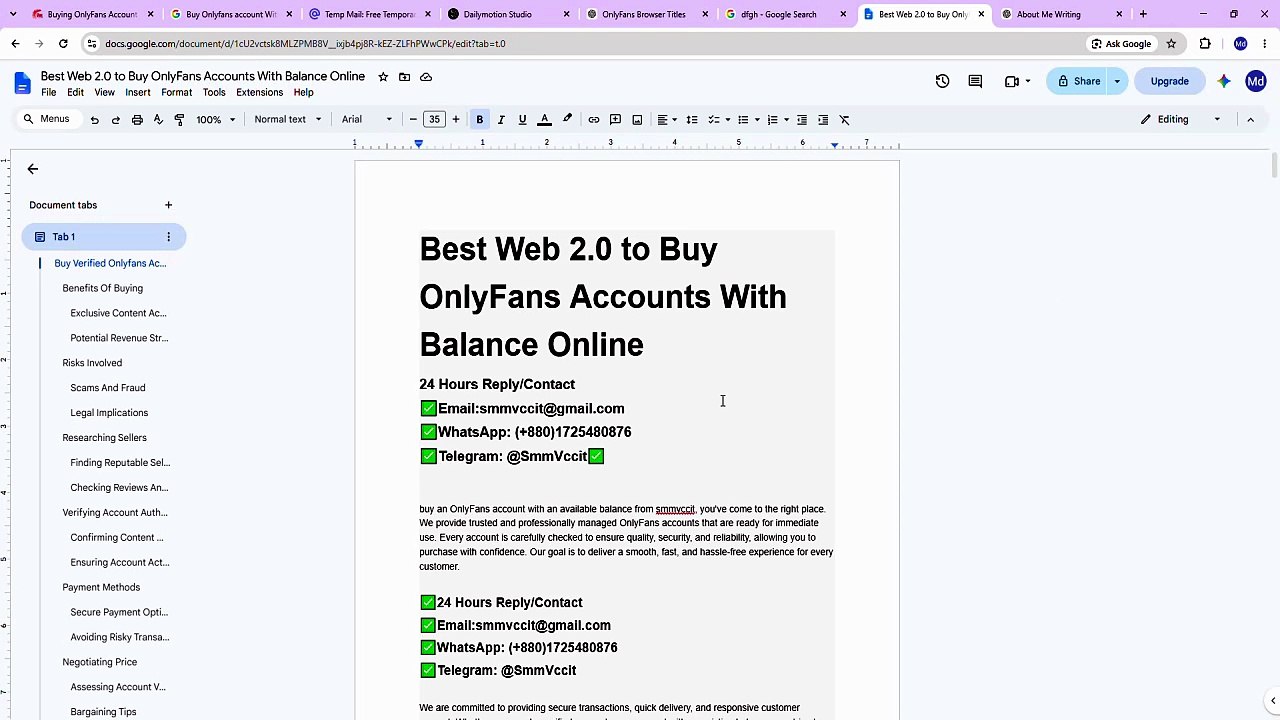
Task: Jump to Payment Methods outline heading
Action: [x=101, y=587]
